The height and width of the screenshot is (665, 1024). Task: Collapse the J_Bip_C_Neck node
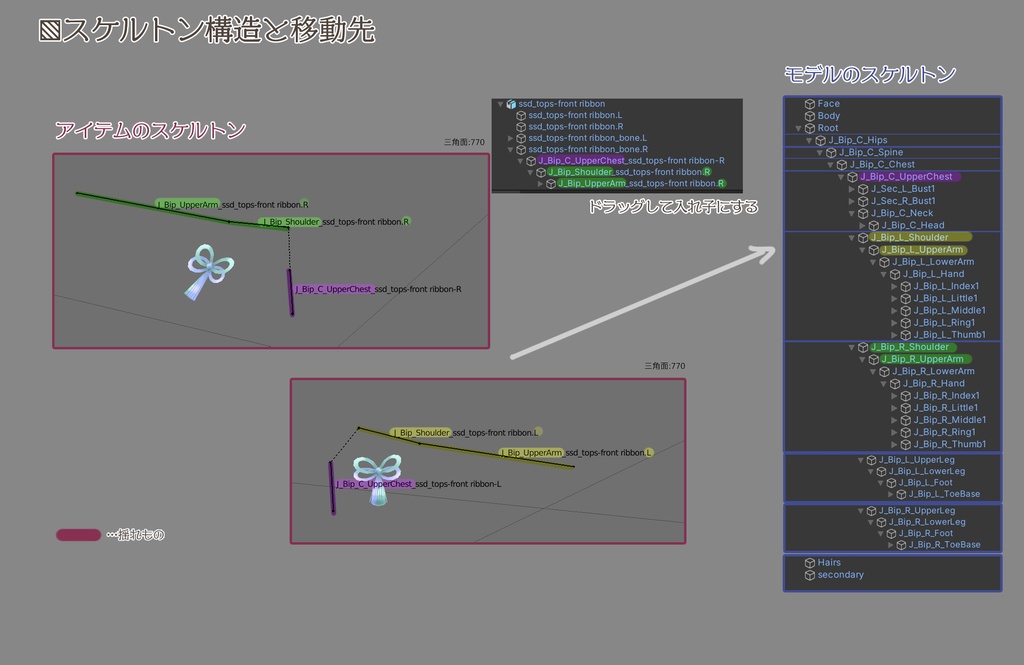coord(852,214)
